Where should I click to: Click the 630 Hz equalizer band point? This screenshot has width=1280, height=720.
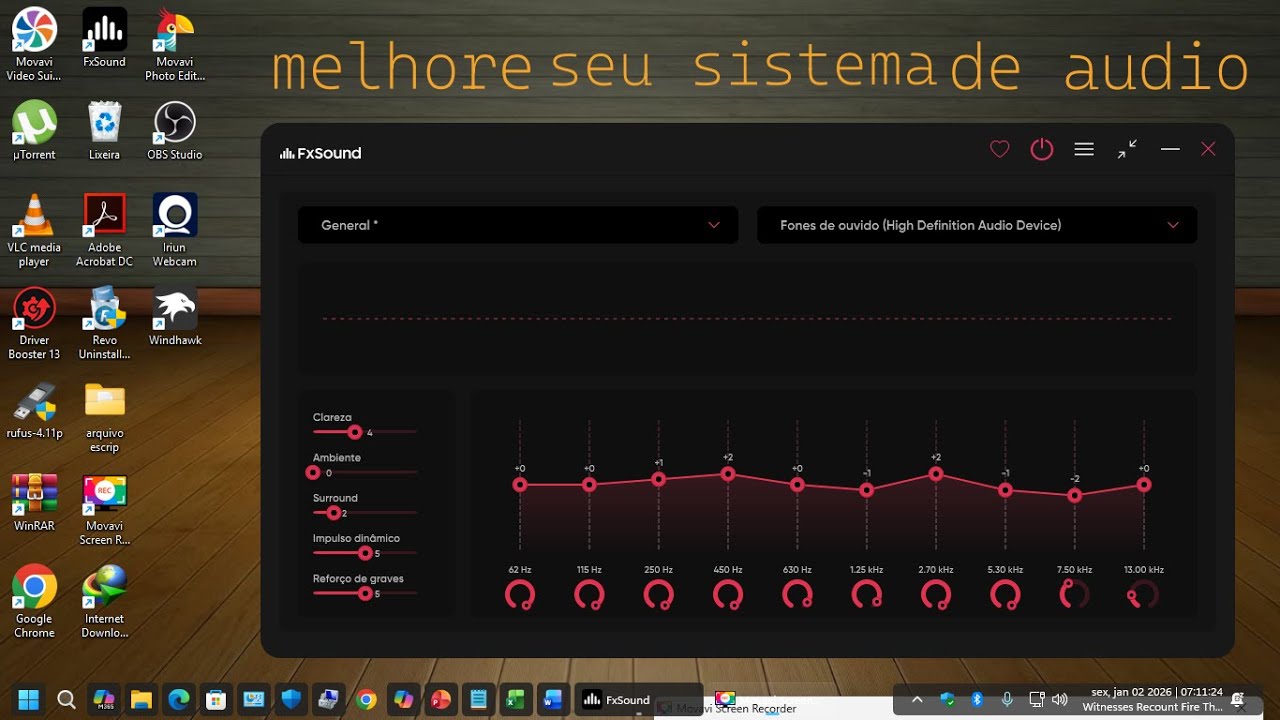click(x=797, y=485)
